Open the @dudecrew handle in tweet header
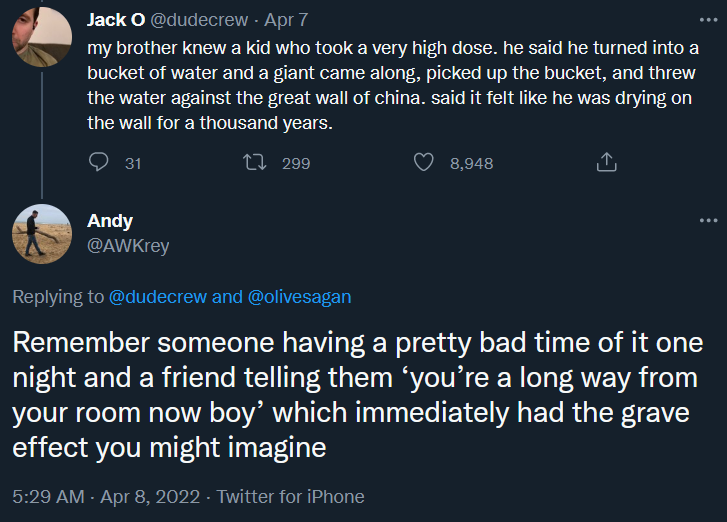The height and width of the screenshot is (522, 727). tap(199, 20)
